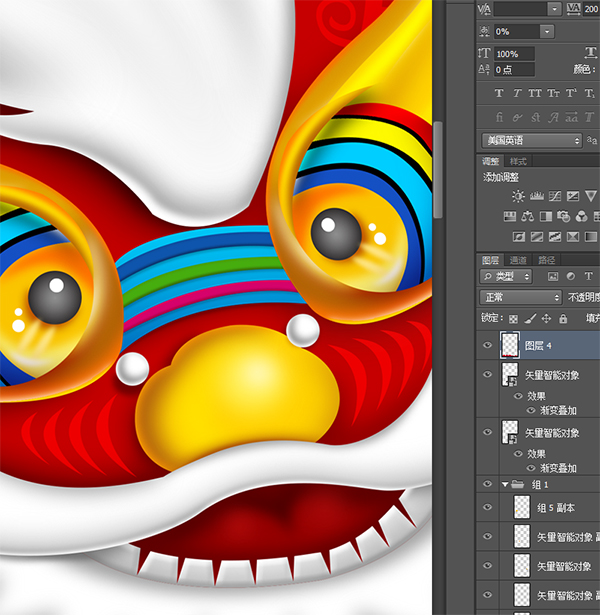Toggle stylistic alternates (aa) option
This screenshot has width=600, height=615.
coord(571,117)
